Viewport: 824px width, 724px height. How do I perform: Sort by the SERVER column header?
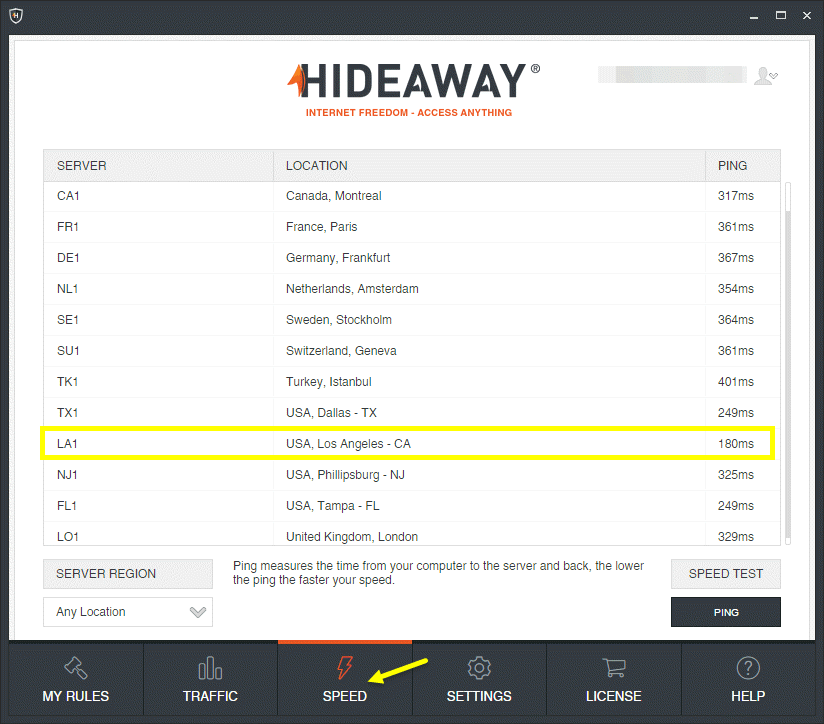158,166
